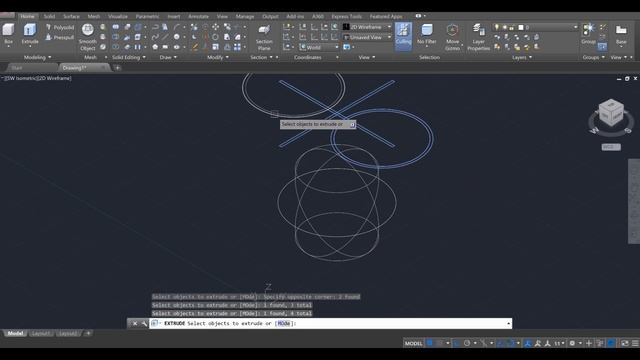
Task: Choose the Polysolid tool
Action: 60,27
